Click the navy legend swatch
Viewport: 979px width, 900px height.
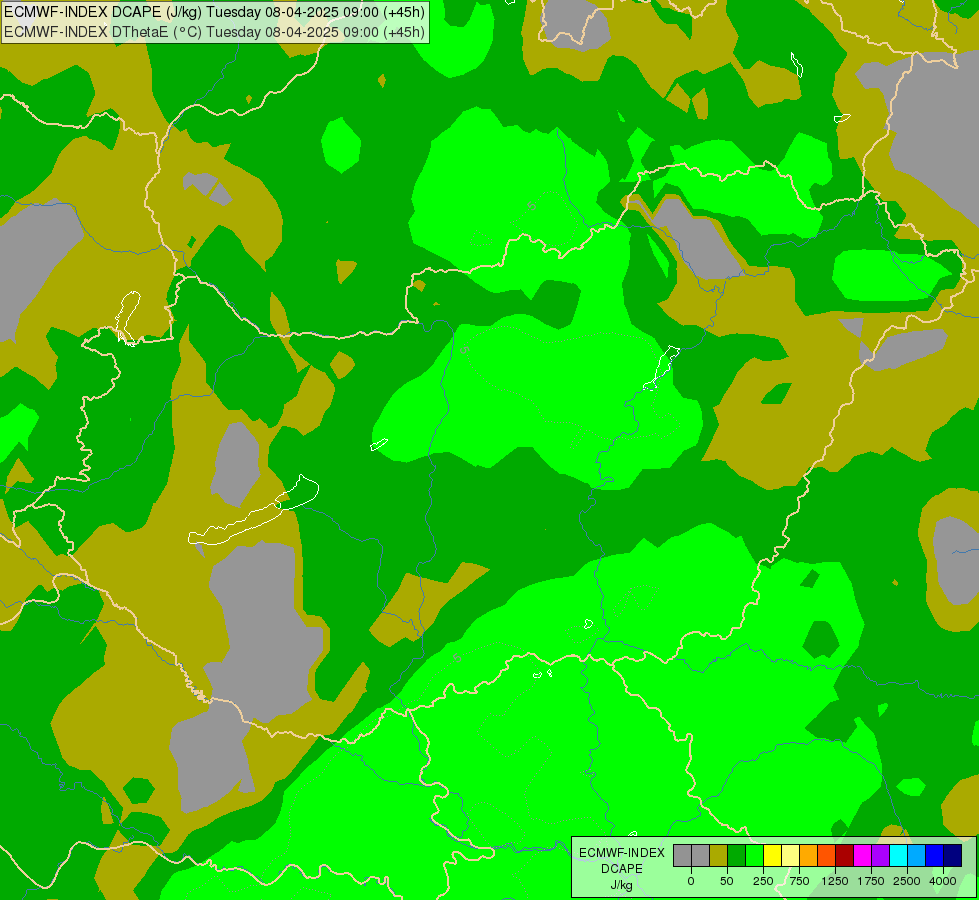pos(953,856)
